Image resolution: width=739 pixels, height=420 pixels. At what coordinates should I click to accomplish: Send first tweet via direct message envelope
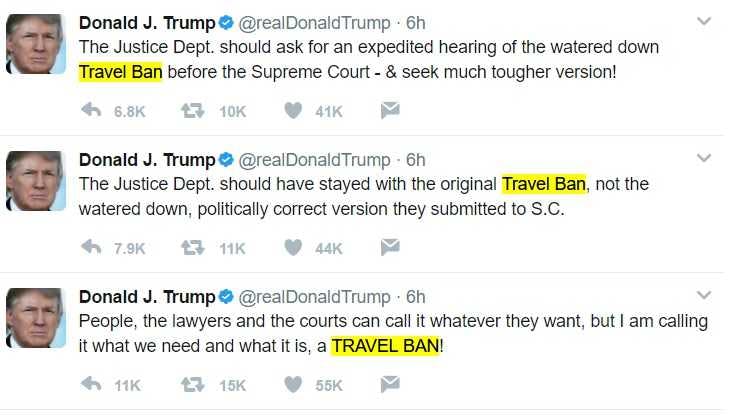pos(390,110)
